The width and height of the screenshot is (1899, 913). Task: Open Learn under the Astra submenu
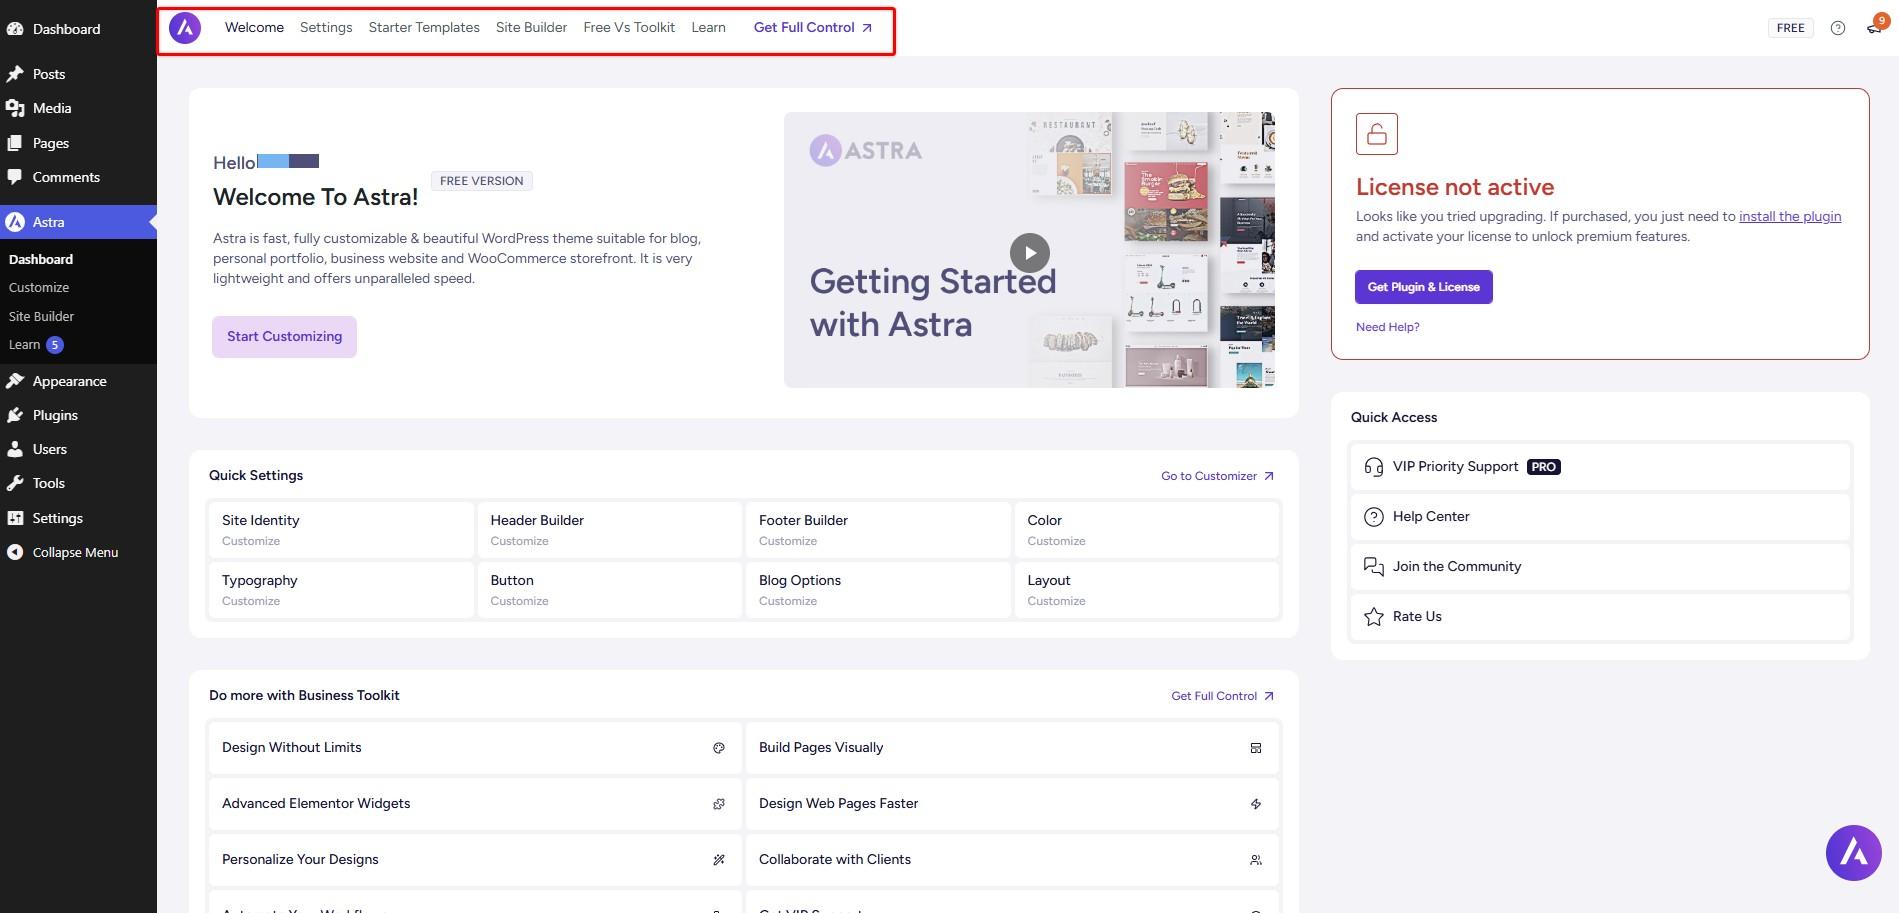24,345
